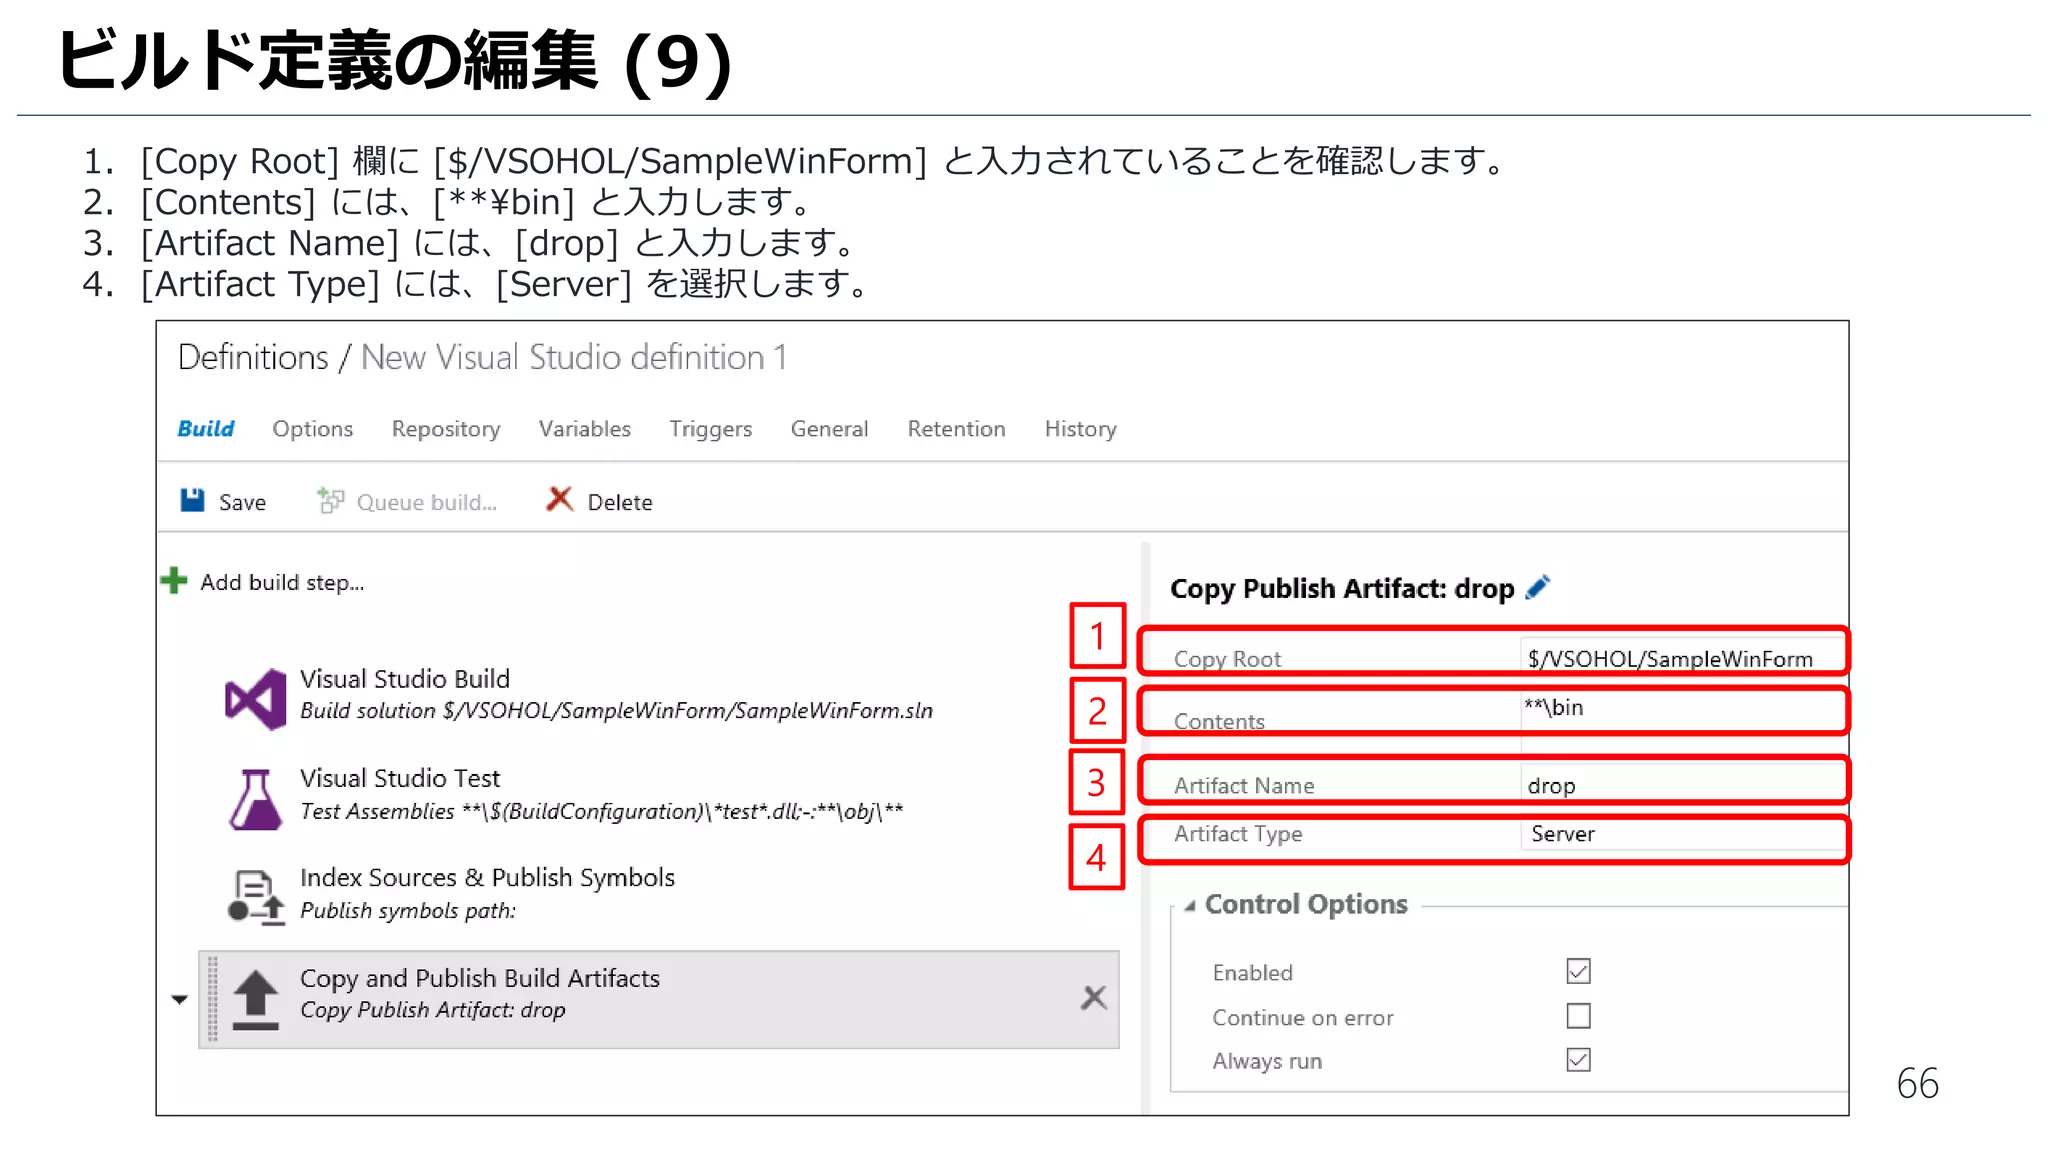Switch to the Build tab

206,428
